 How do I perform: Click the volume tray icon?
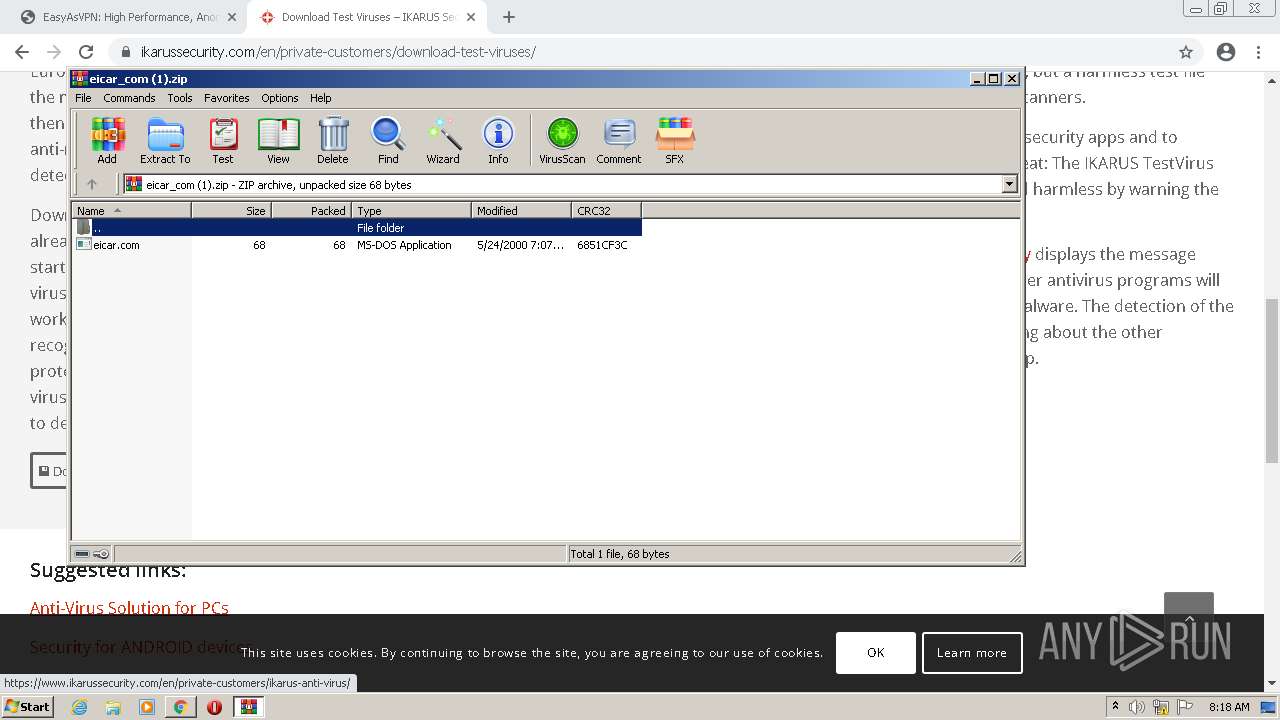[x=1137, y=707]
